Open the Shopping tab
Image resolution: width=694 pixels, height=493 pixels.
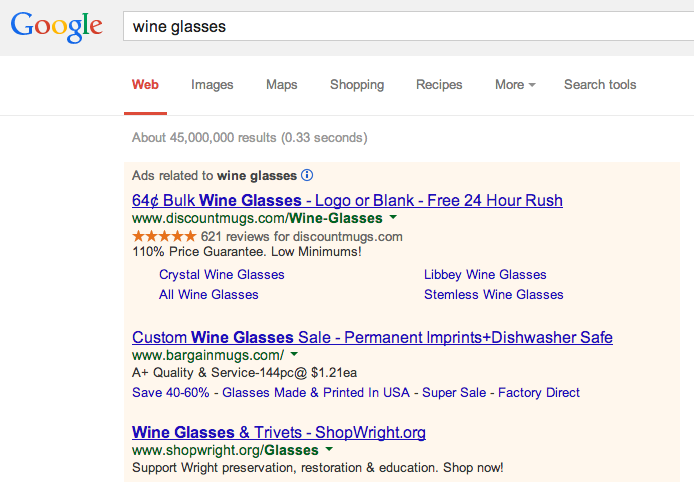pos(357,85)
